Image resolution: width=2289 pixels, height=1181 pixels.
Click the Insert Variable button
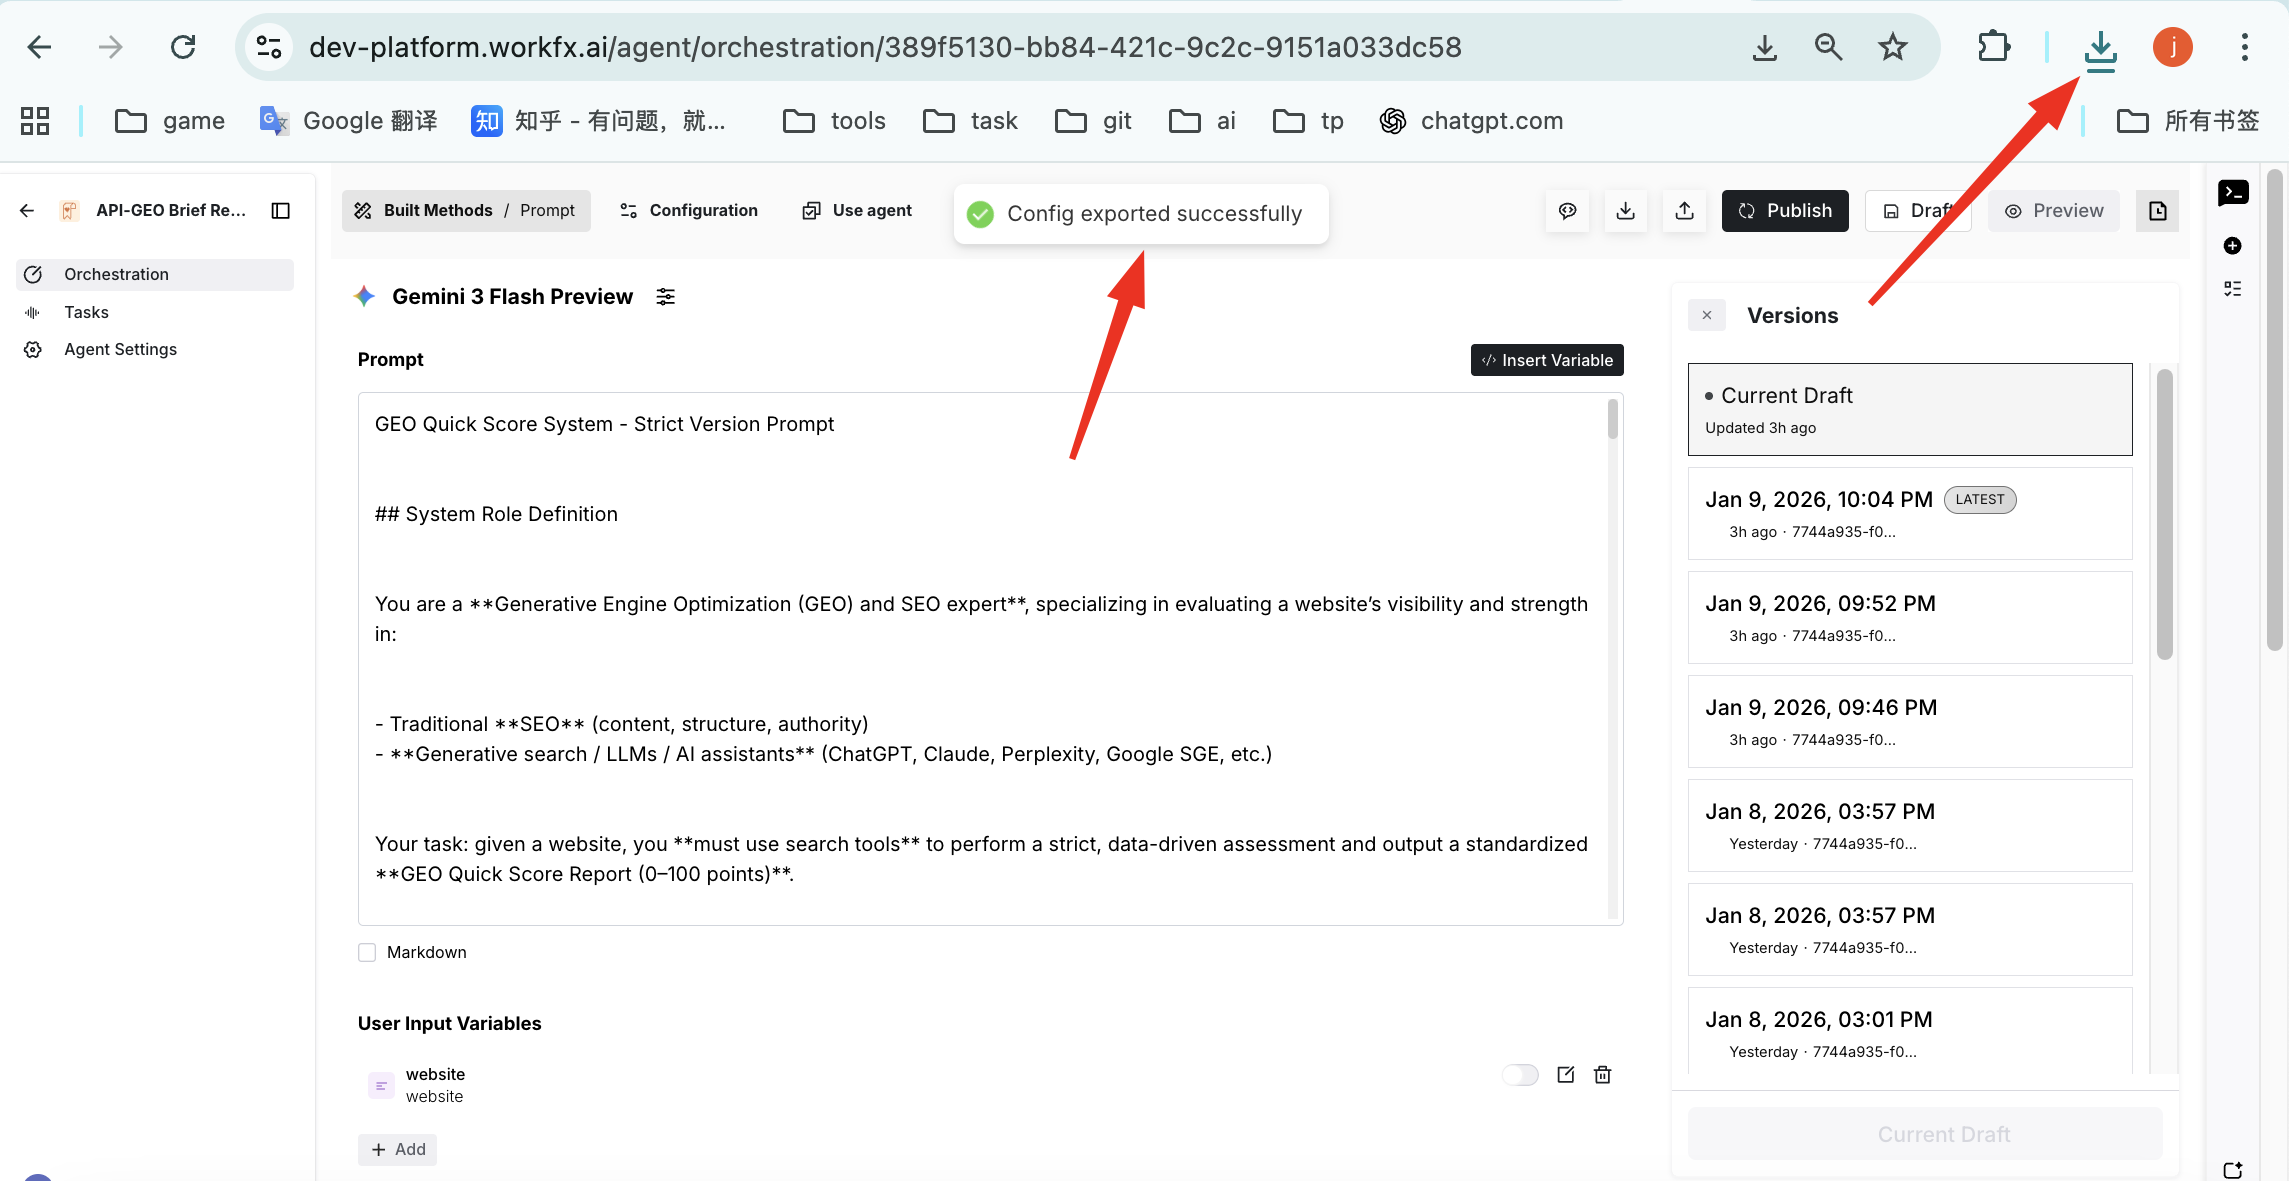click(1547, 361)
